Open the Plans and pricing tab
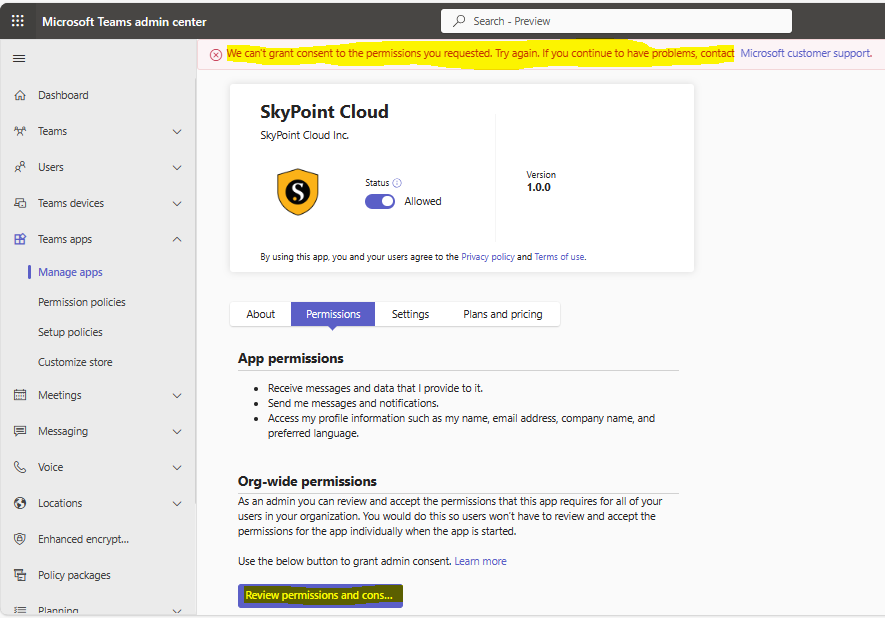Image resolution: width=885 pixels, height=618 pixels. (502, 314)
